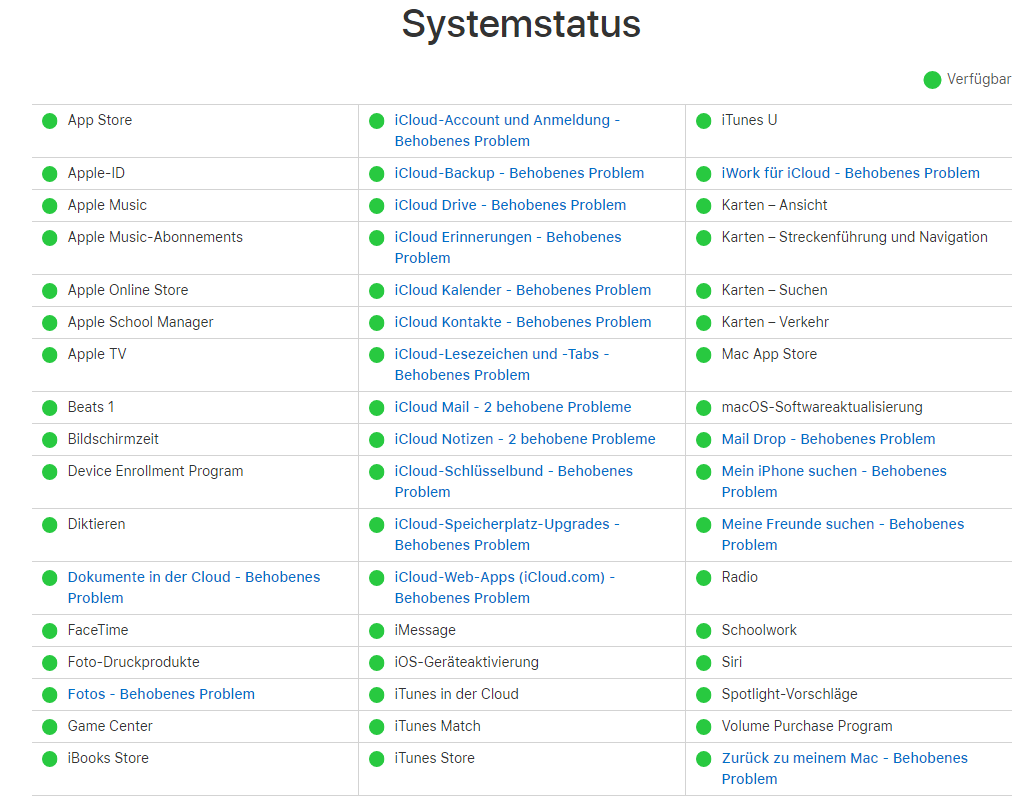The image size is (1025, 801).
Task: Open iCloud-Account und Anmeldung resolved issue link
Action: click(x=507, y=130)
